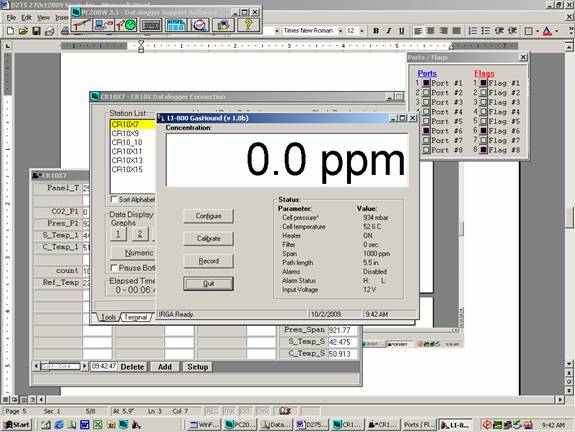This screenshot has height=432, width=575.
Task: Toggle Port #8 checkbox
Action: (x=426, y=150)
